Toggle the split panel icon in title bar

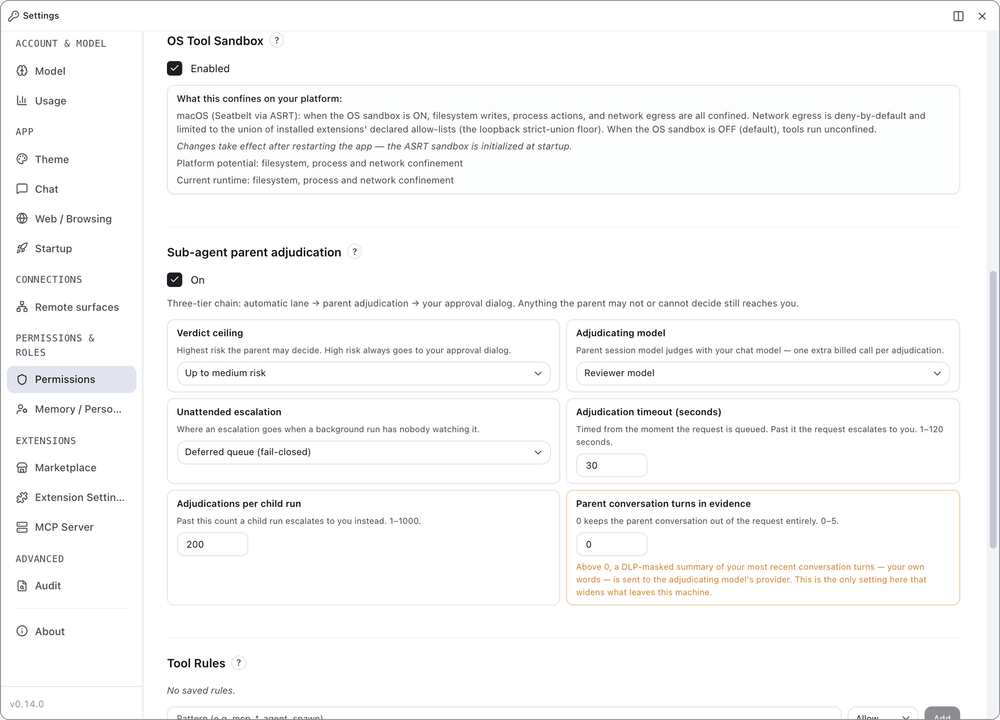click(x=958, y=16)
